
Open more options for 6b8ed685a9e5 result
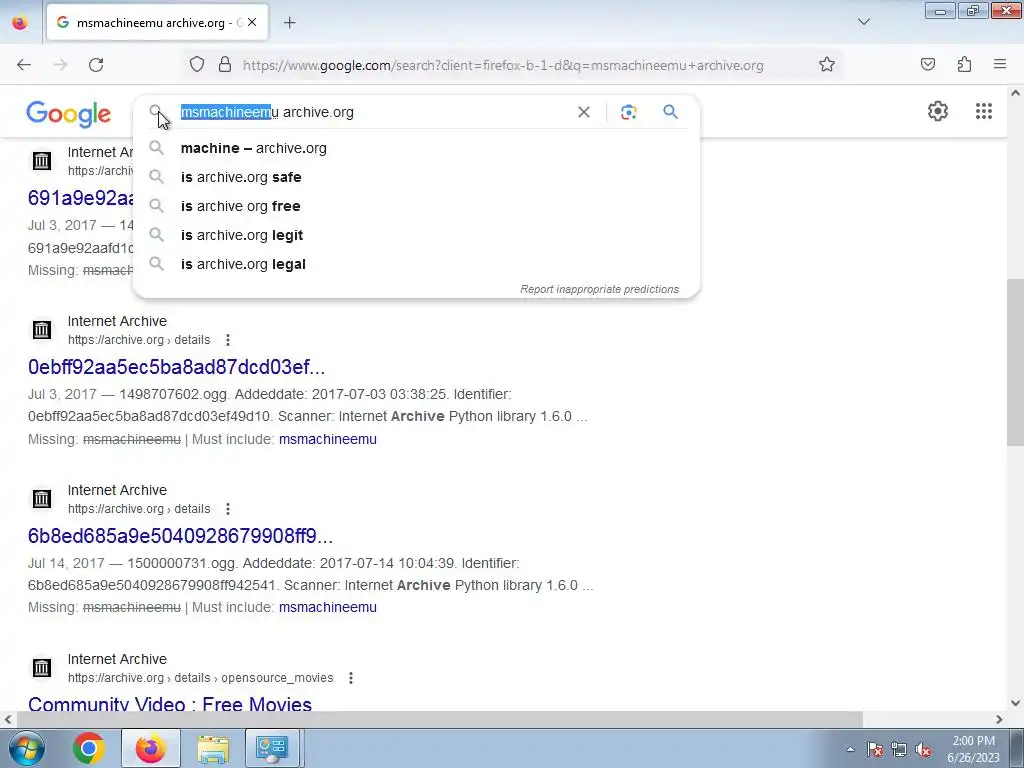point(227,509)
